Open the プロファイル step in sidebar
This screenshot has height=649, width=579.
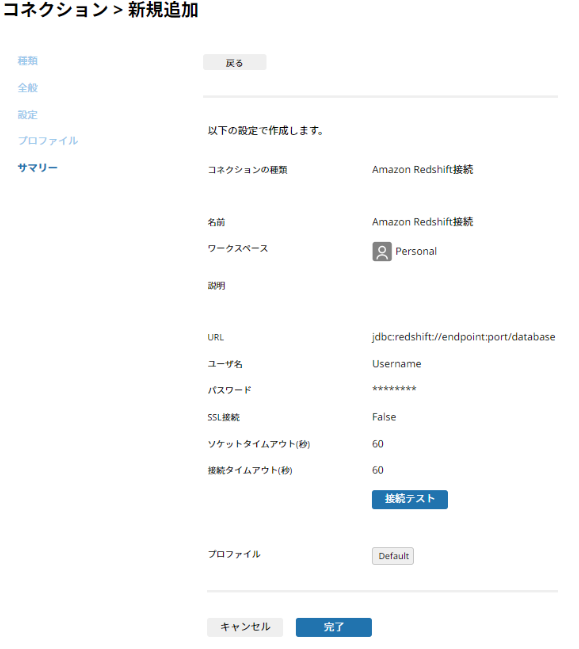(x=48, y=141)
